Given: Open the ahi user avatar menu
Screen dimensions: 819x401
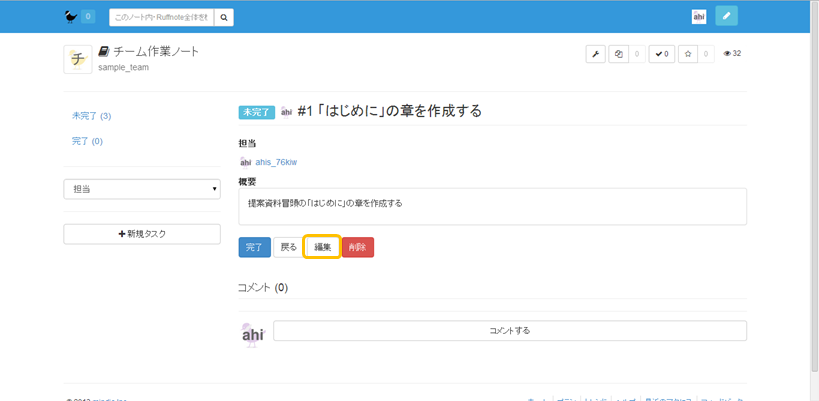Looking at the screenshot, I should (699, 16).
